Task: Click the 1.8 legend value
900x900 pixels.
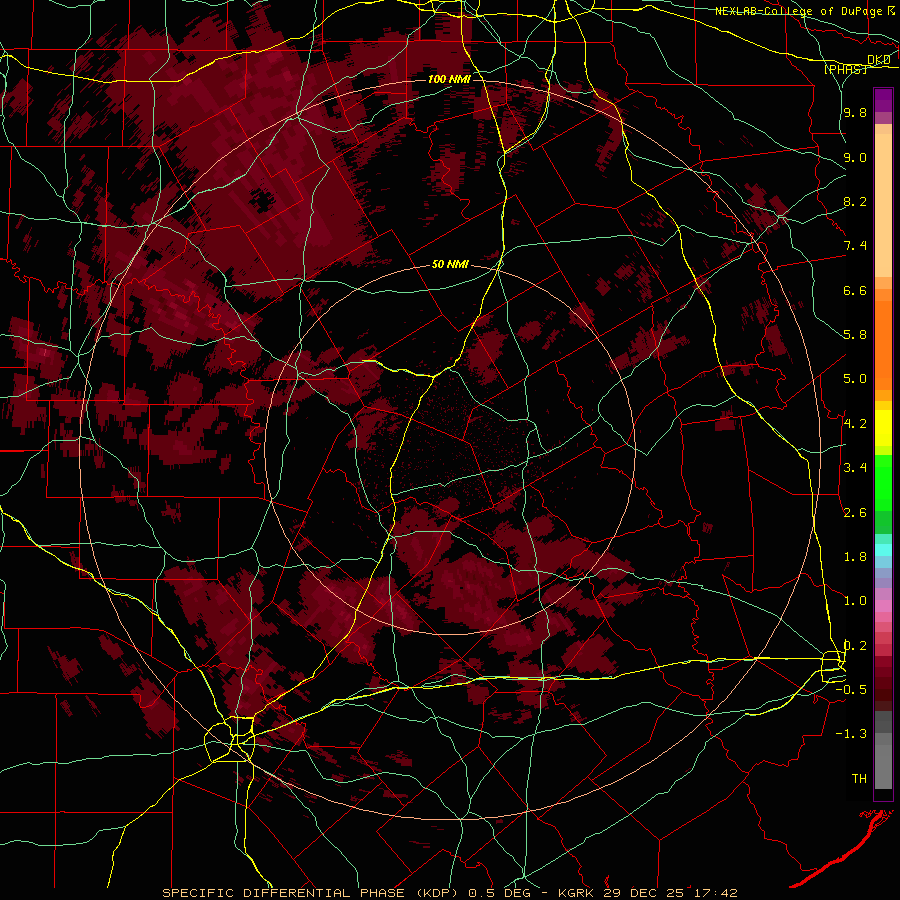Action: coord(855,557)
